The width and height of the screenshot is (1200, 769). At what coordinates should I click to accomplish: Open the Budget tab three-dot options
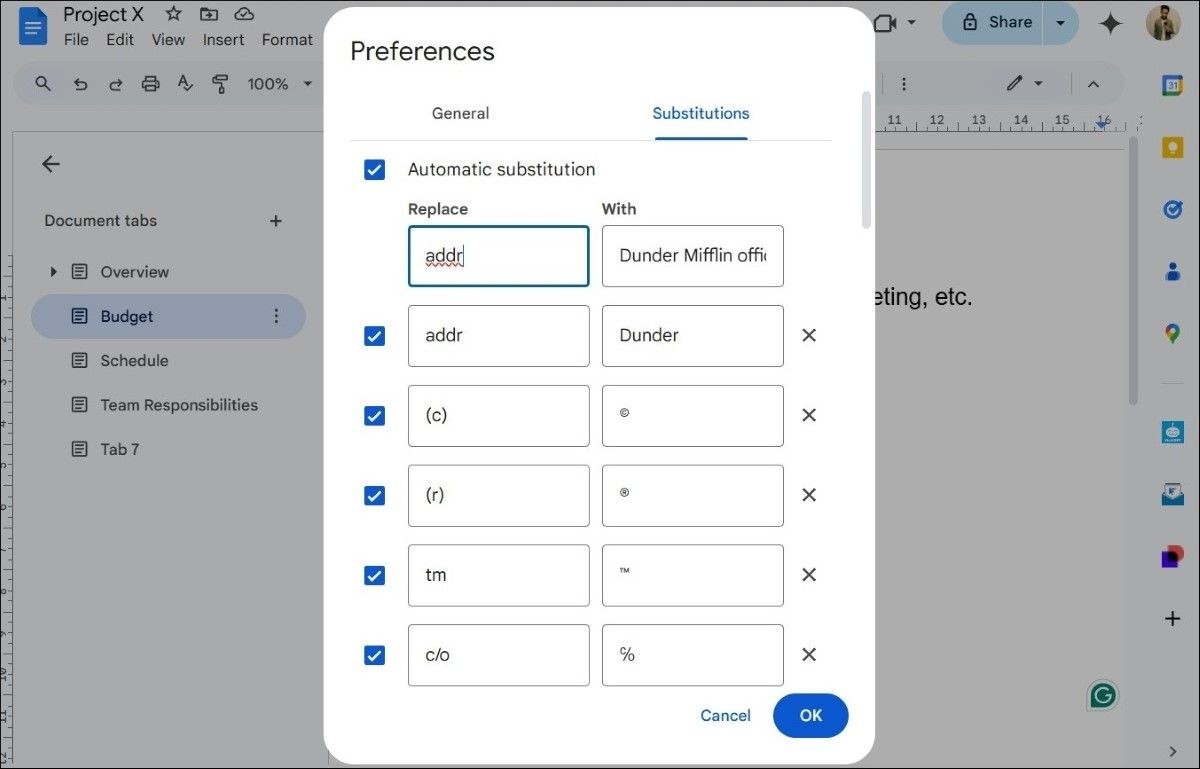tap(277, 316)
